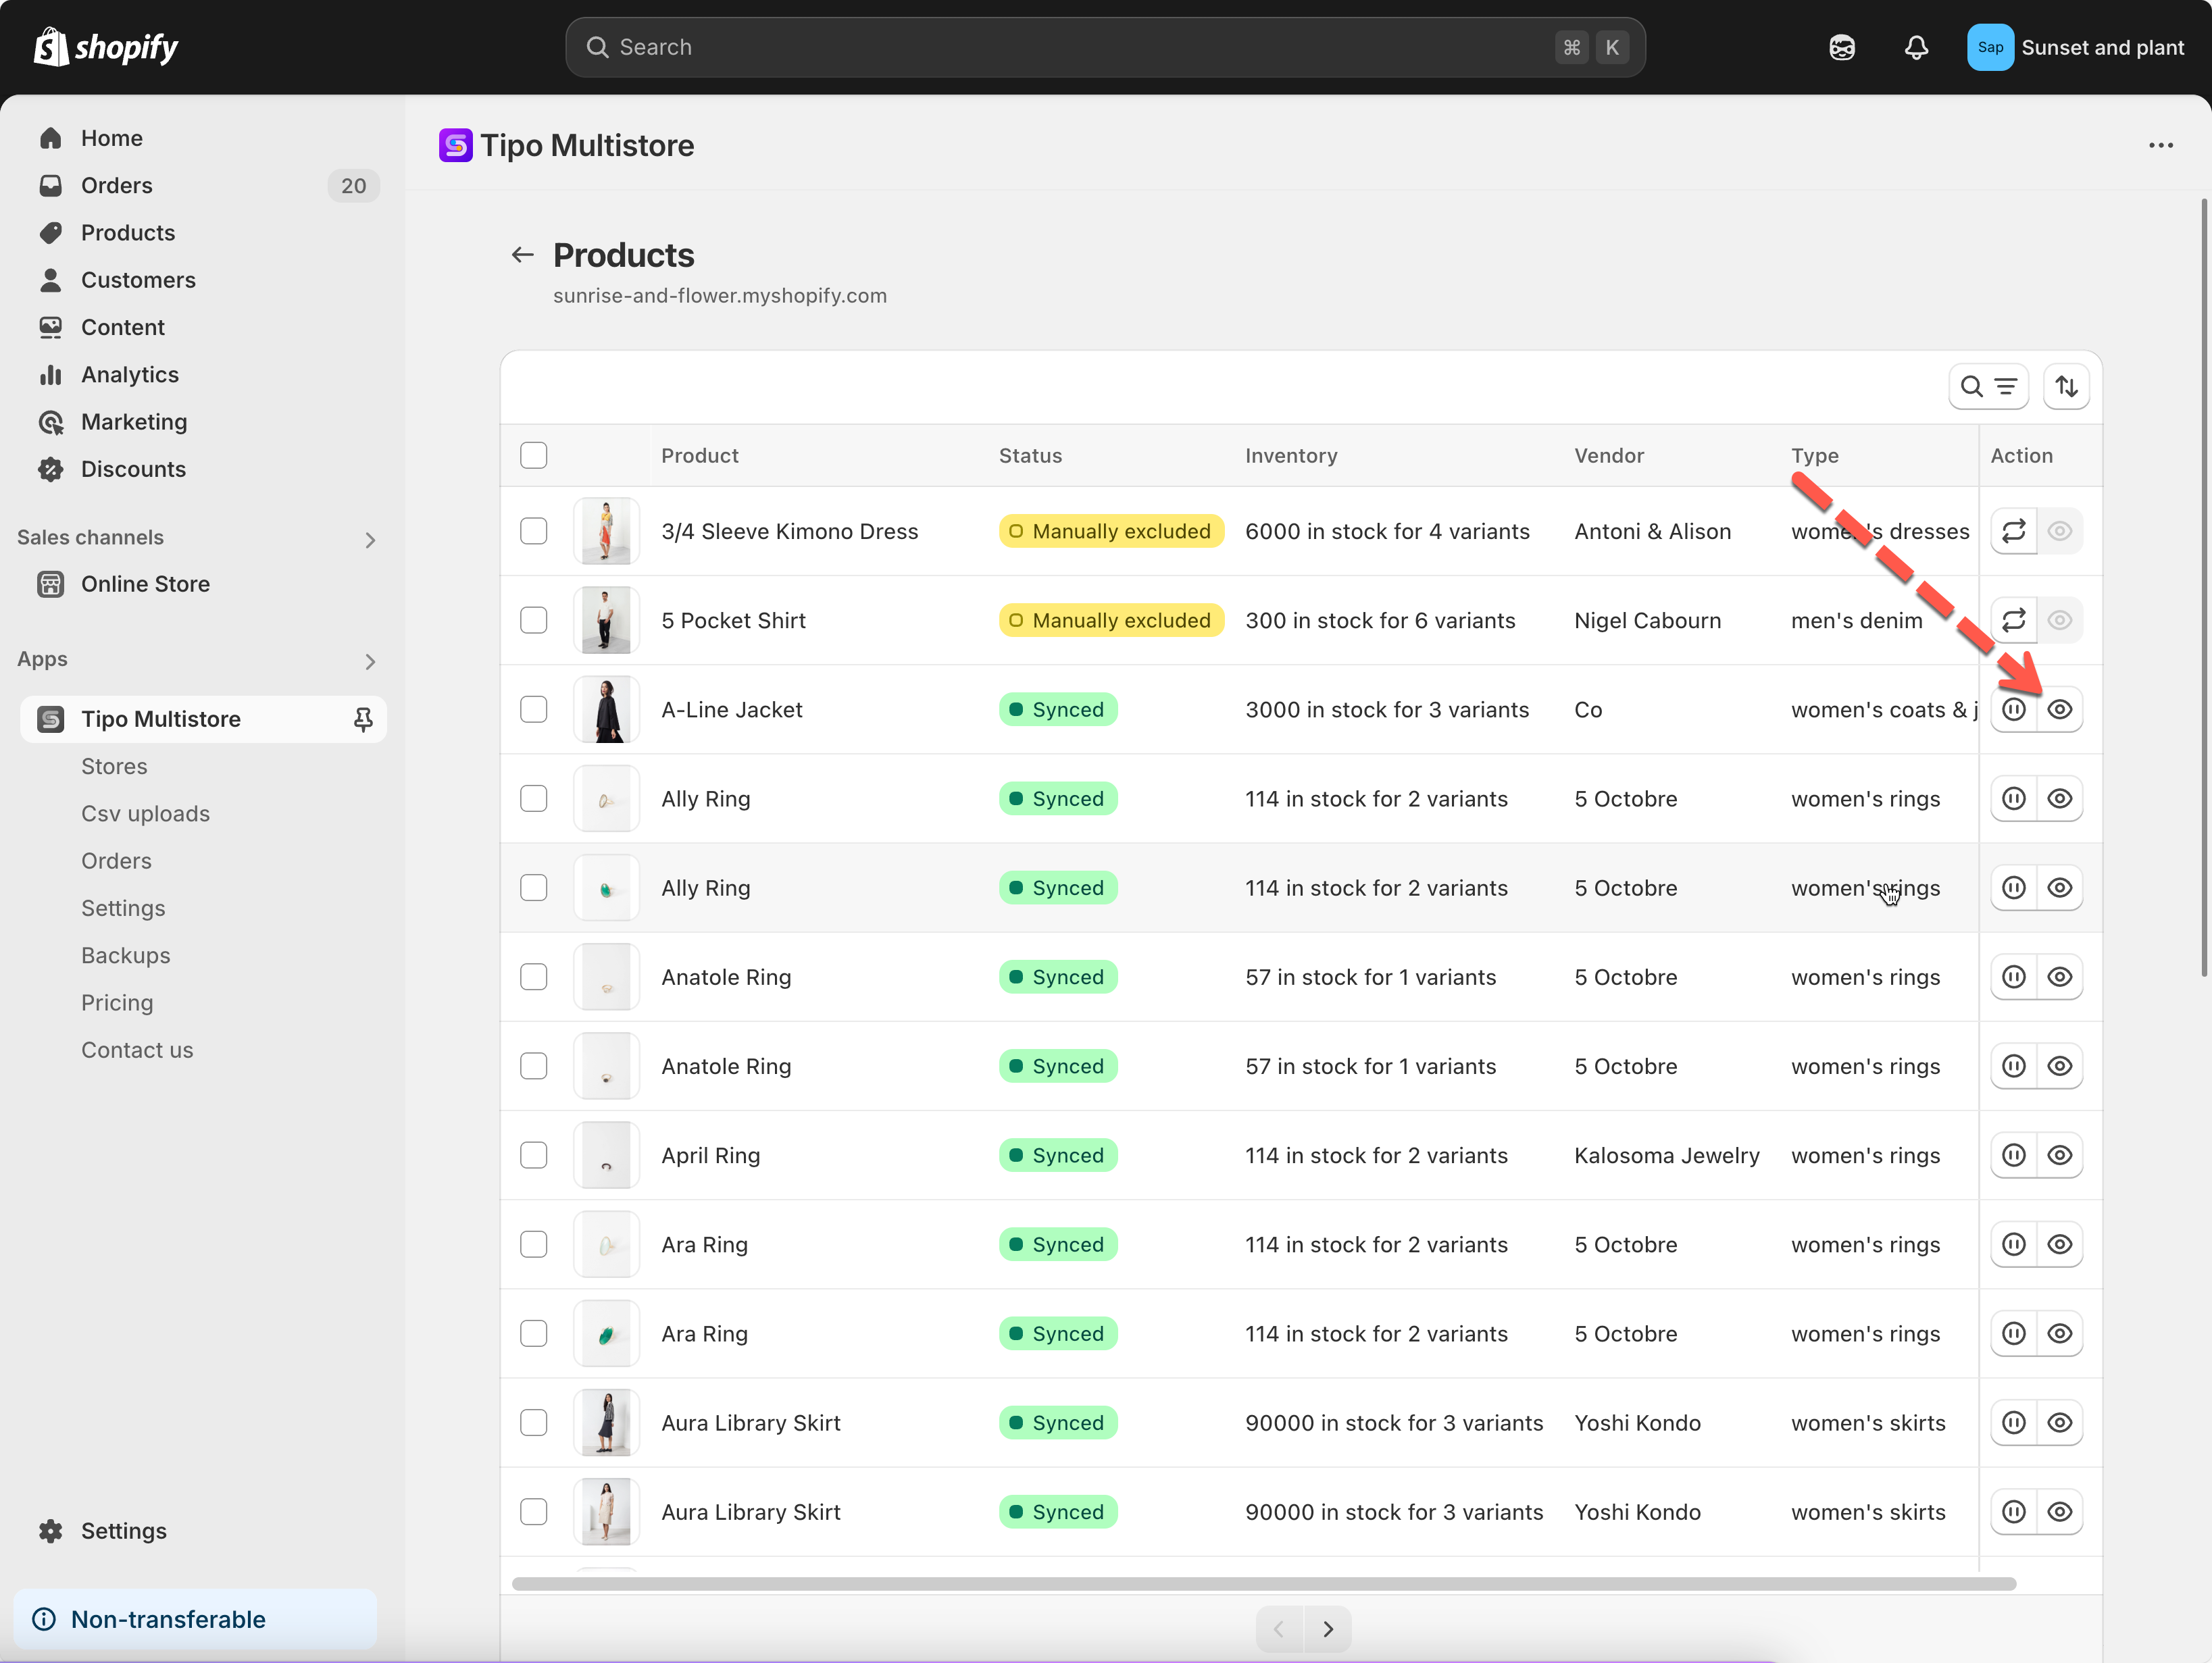2212x1663 pixels.
Task: Go to next page of products
Action: pyautogui.click(x=1327, y=1629)
